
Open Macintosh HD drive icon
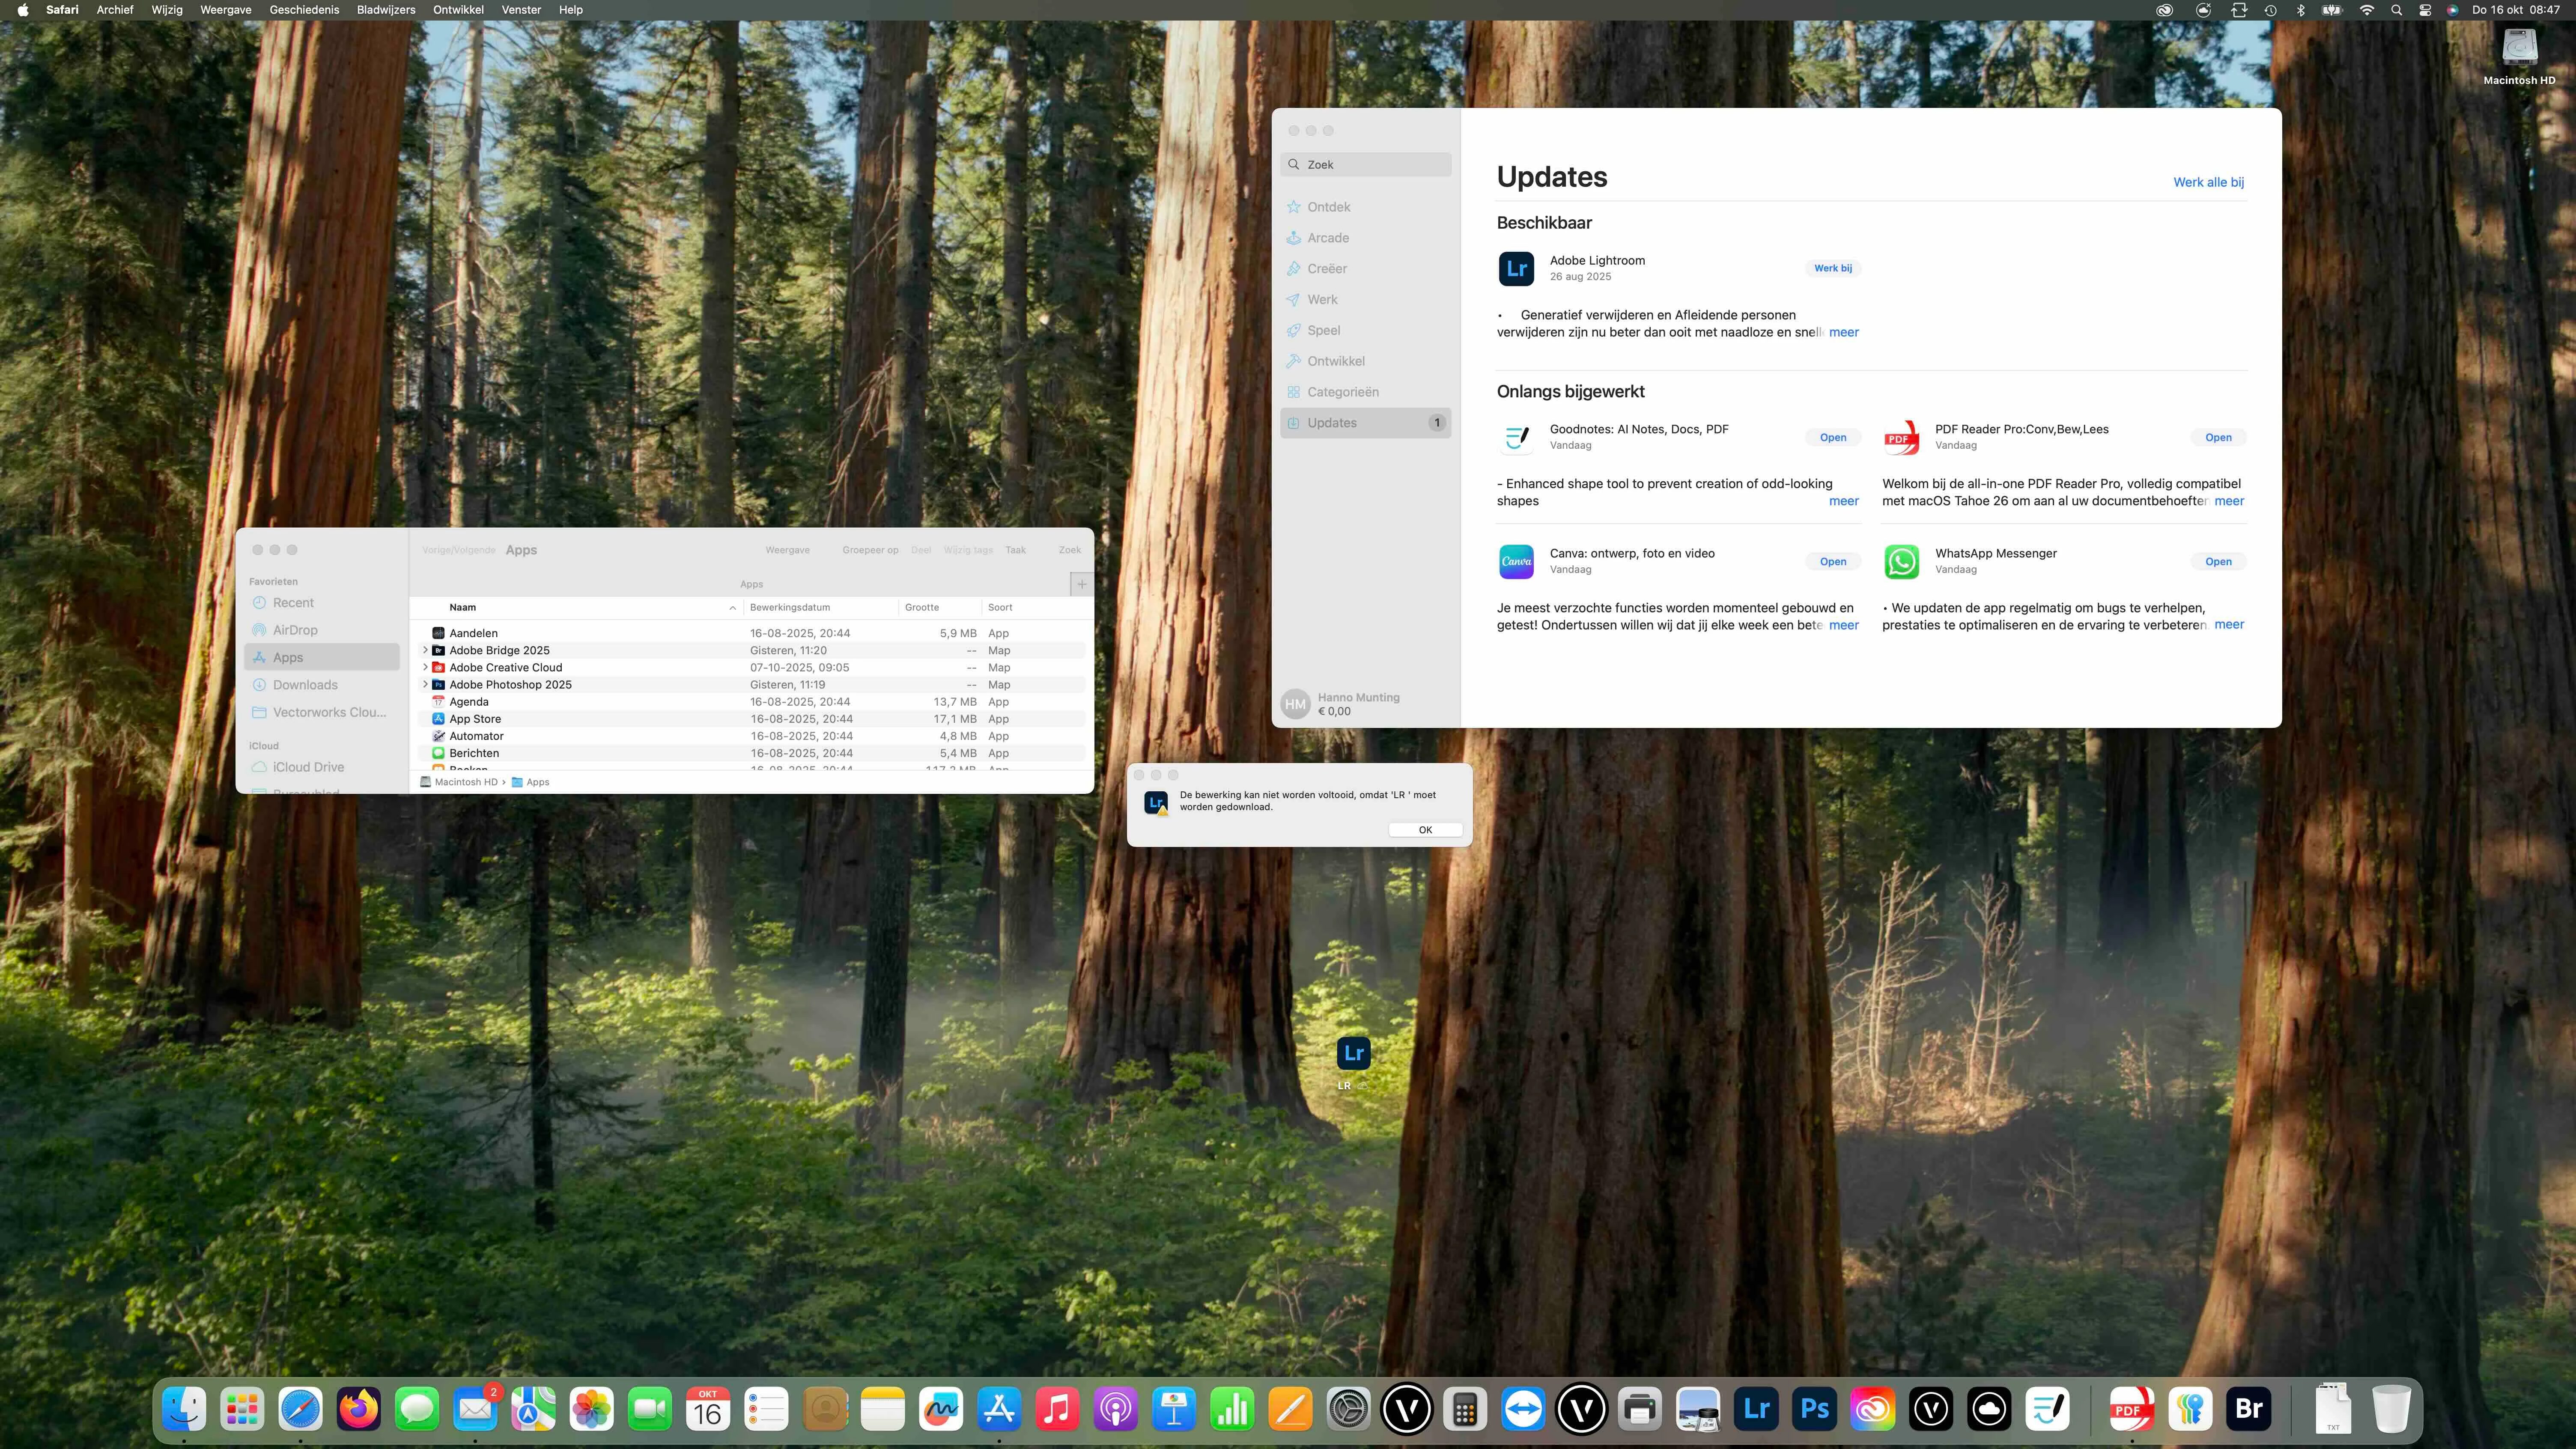pyautogui.click(x=2519, y=48)
